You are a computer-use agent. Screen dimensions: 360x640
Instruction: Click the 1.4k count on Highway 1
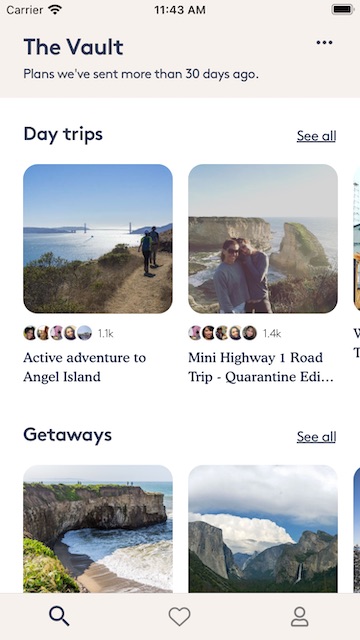[x=272, y=334]
